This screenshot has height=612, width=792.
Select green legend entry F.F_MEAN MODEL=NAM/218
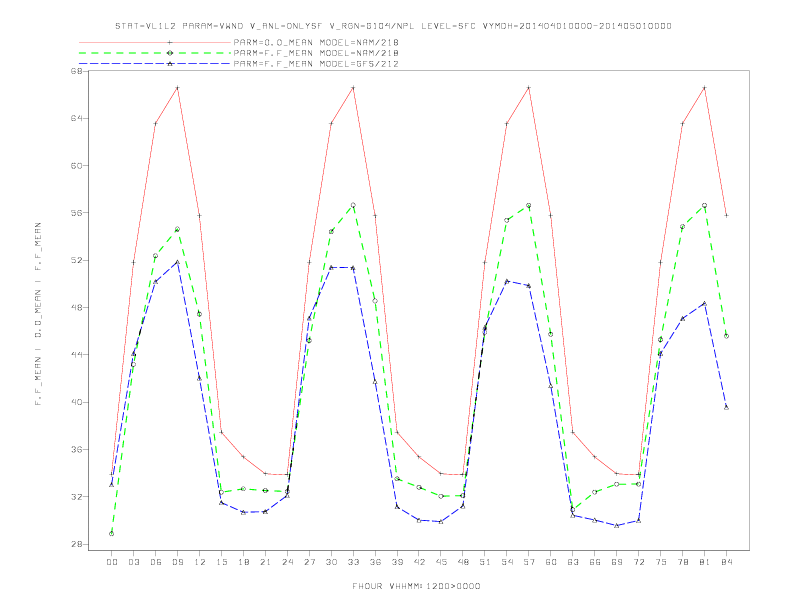(x=316, y=53)
